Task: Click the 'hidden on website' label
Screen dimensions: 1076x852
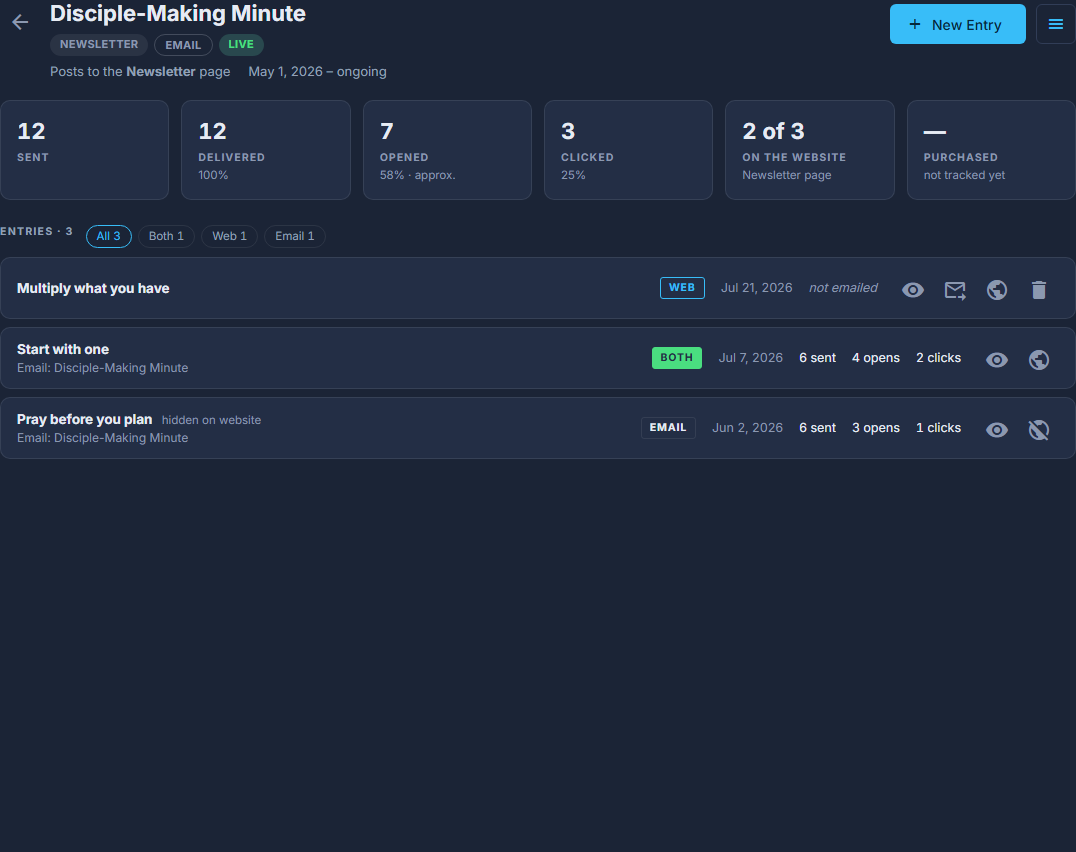Action: (x=211, y=420)
